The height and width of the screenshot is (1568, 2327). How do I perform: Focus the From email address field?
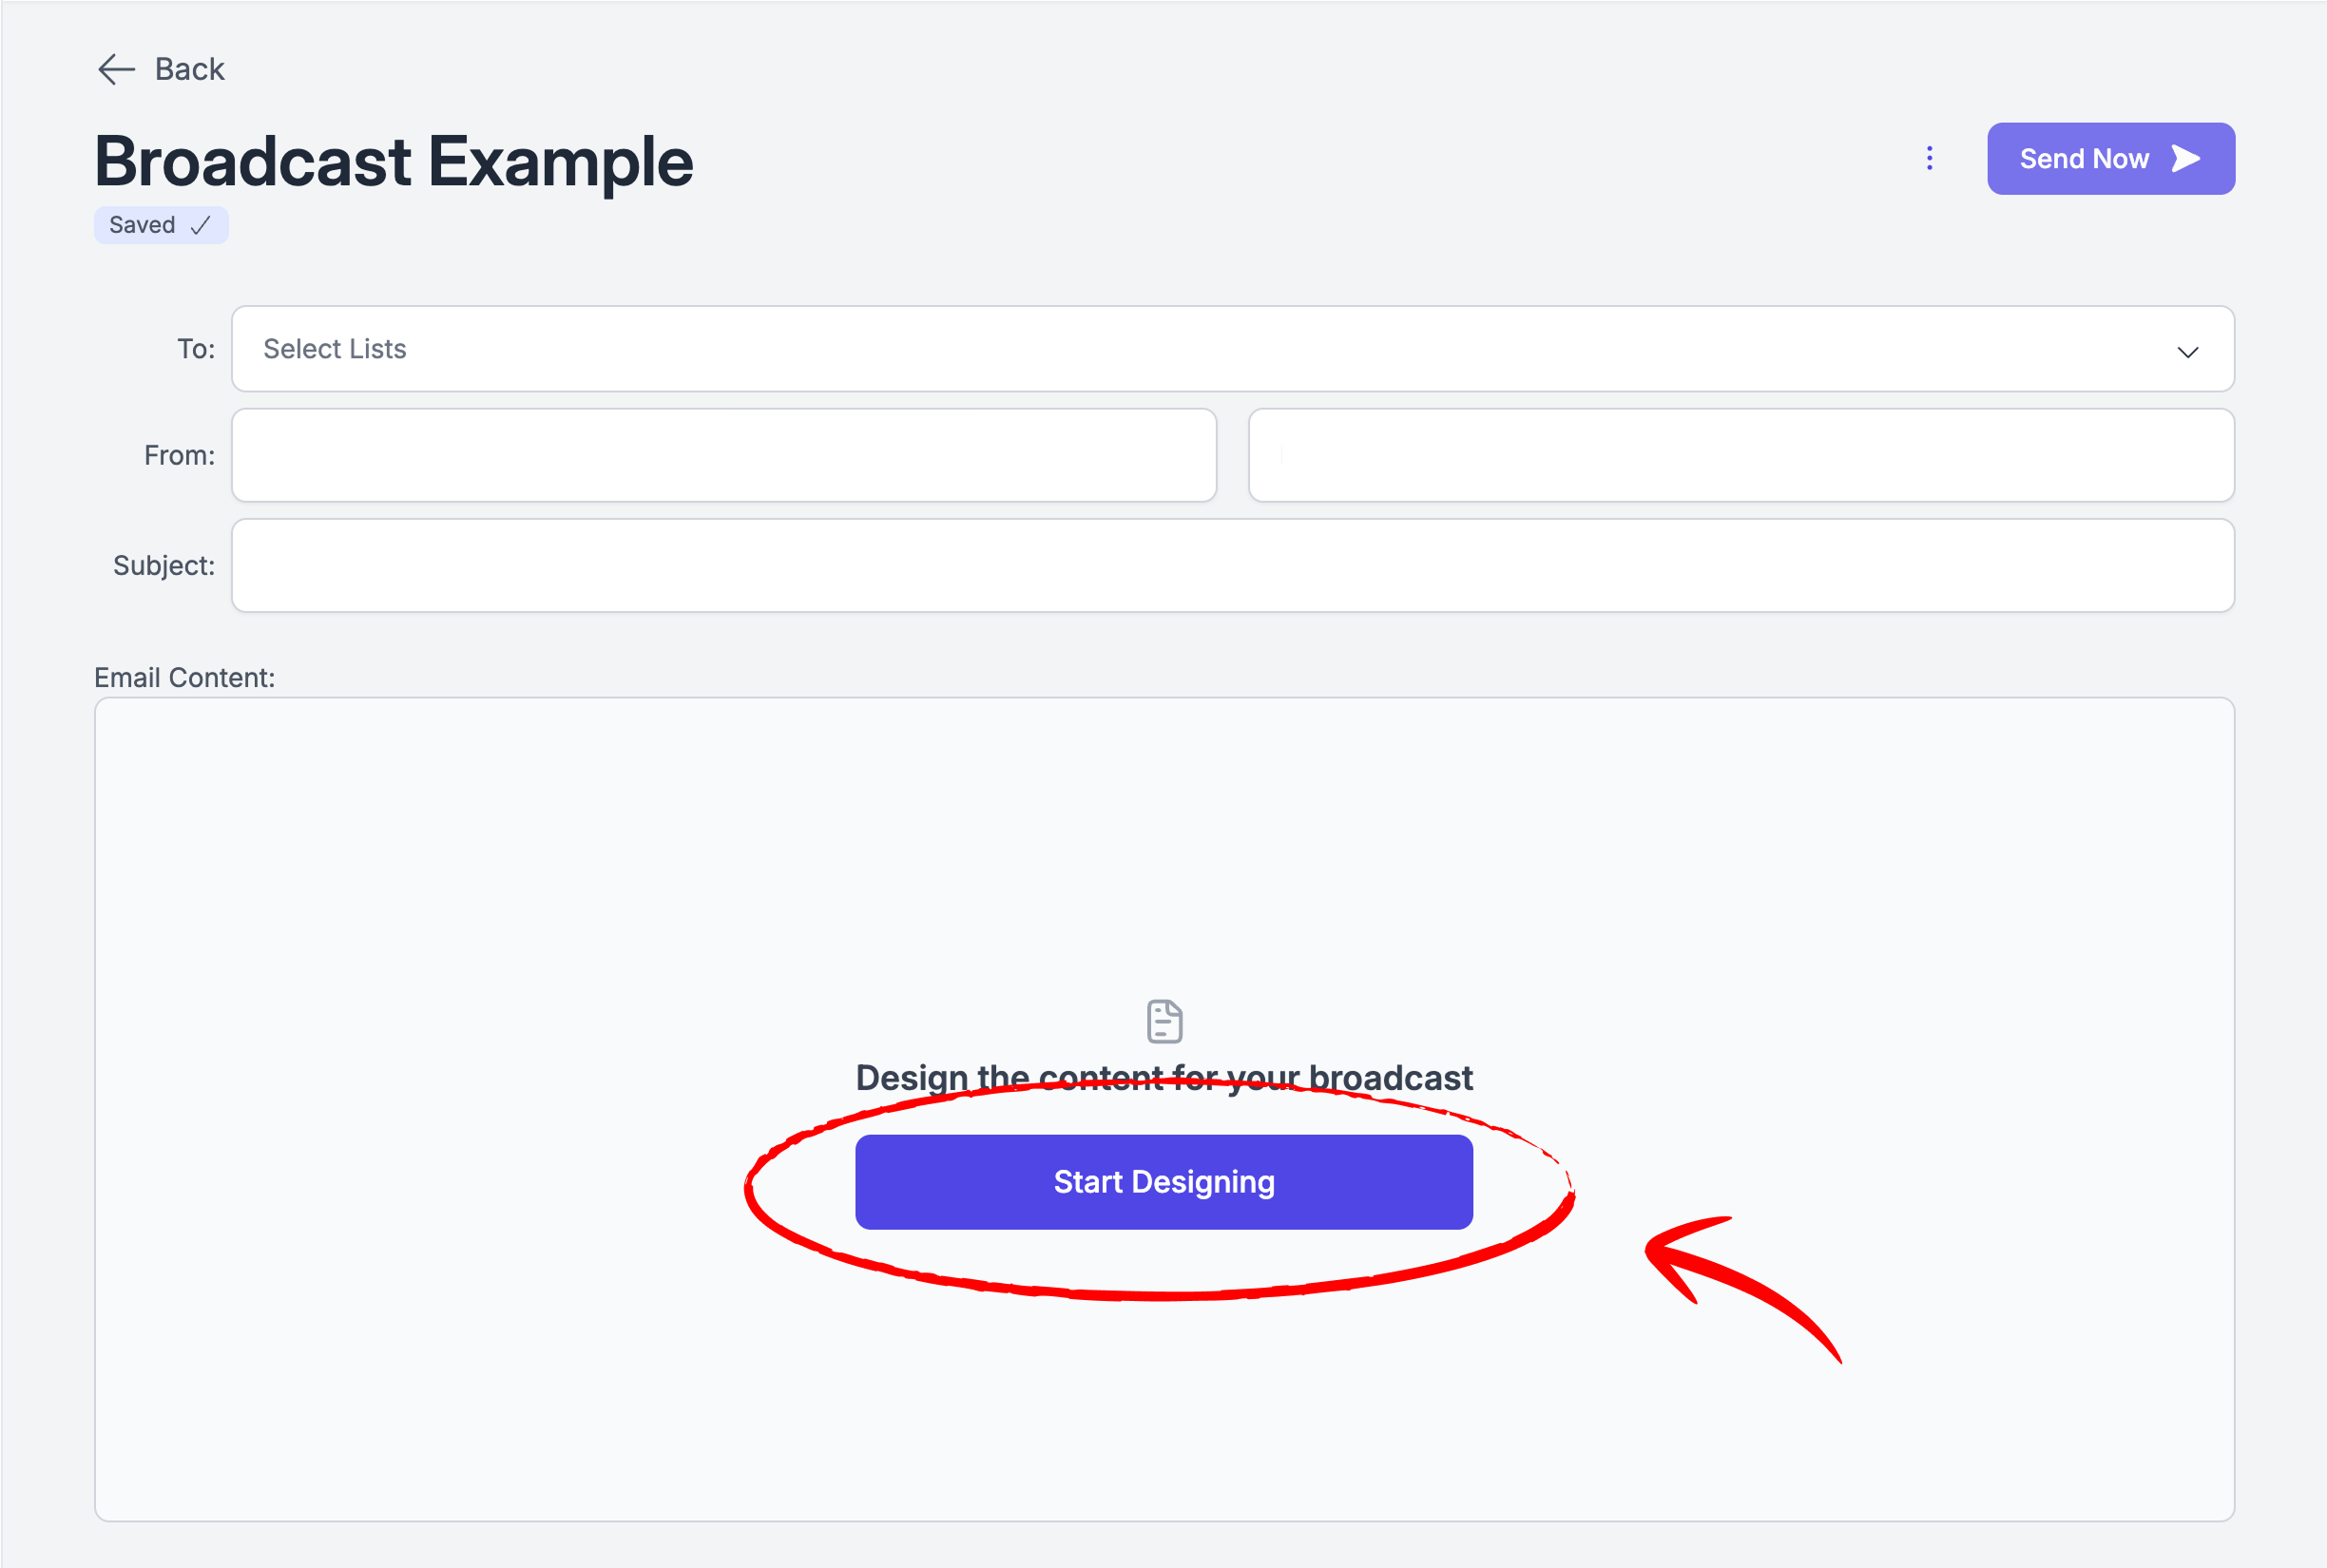point(1741,455)
